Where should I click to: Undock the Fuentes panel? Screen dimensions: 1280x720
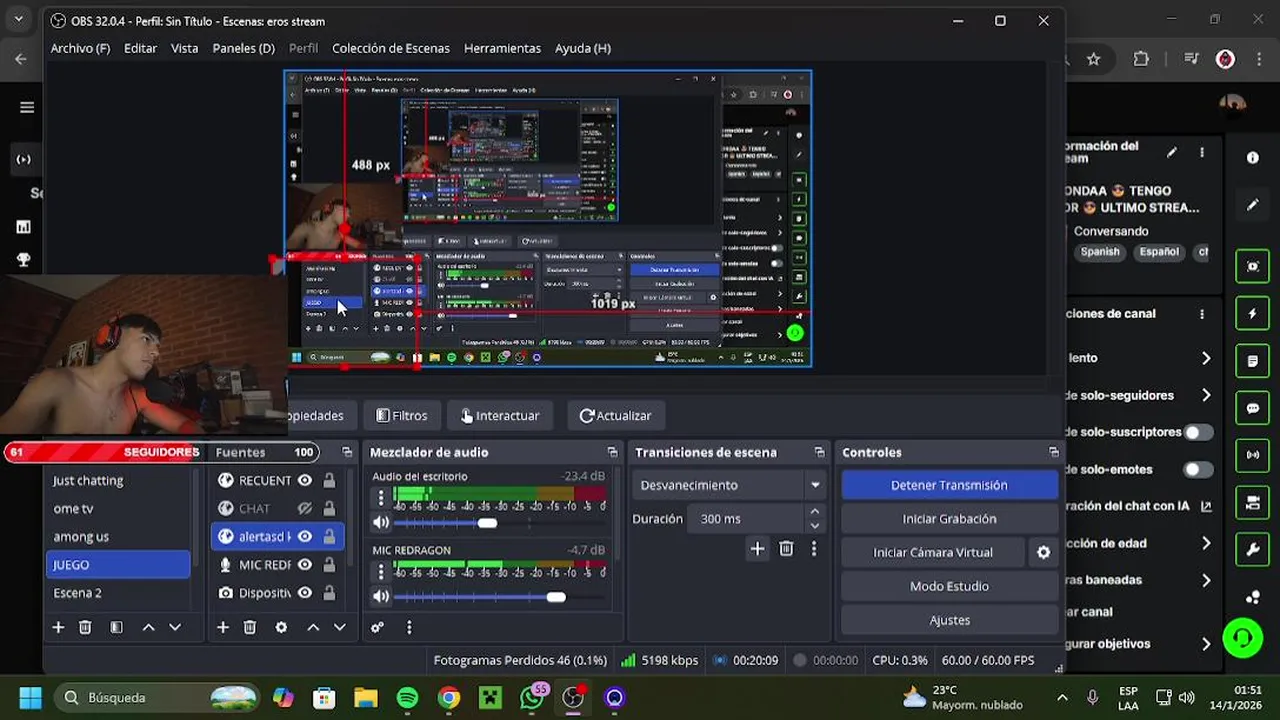pos(347,452)
